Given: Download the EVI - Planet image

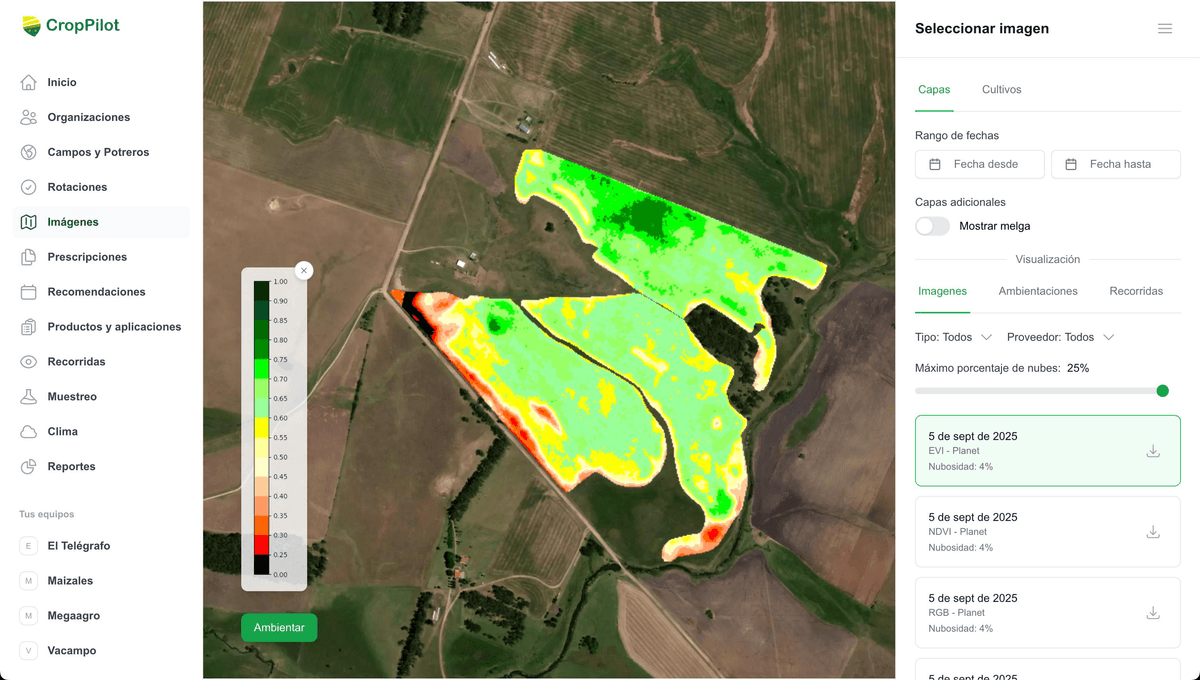Looking at the screenshot, I should point(1153,451).
